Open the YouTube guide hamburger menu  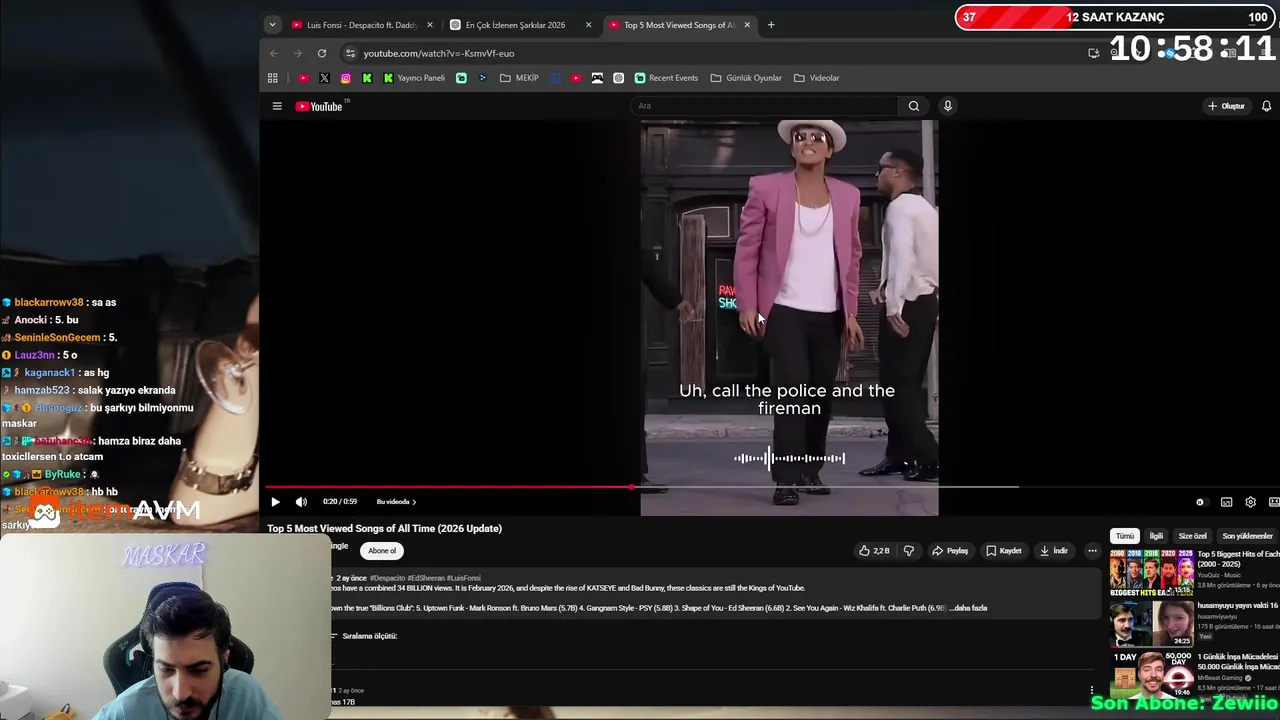click(x=277, y=106)
